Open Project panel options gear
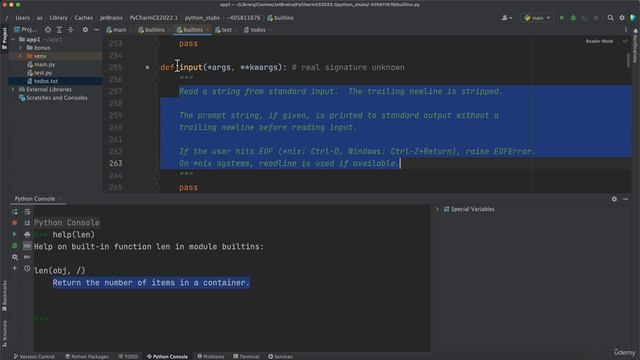Viewport: 640px width, 360px height. point(85,30)
